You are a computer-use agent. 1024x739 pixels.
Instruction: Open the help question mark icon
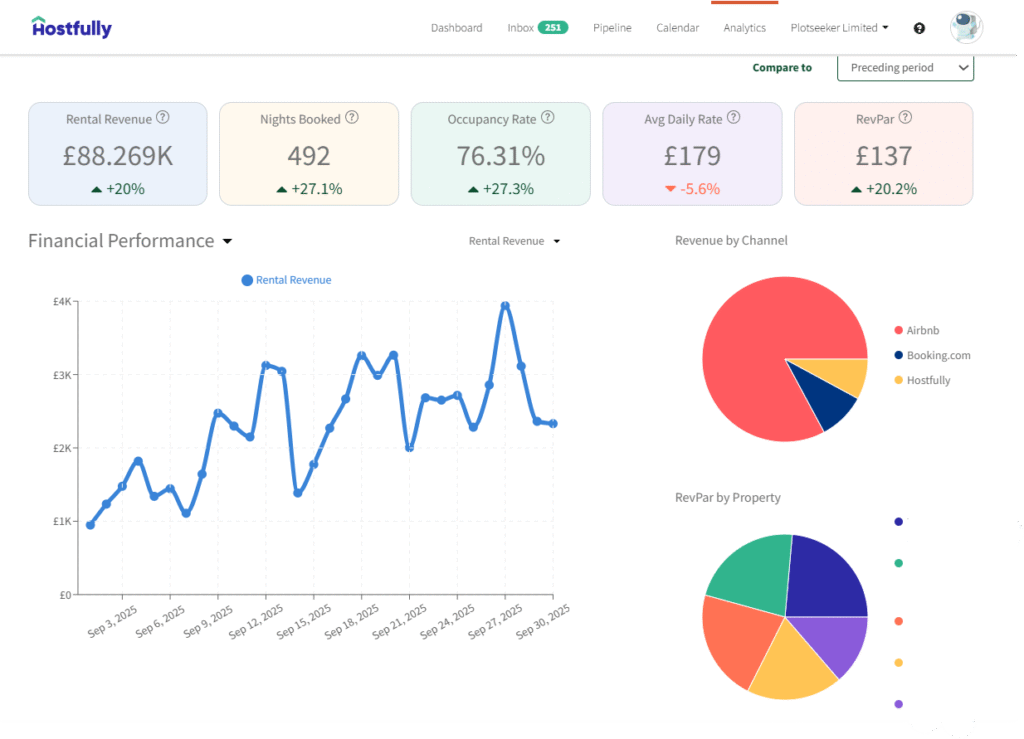[x=919, y=28]
